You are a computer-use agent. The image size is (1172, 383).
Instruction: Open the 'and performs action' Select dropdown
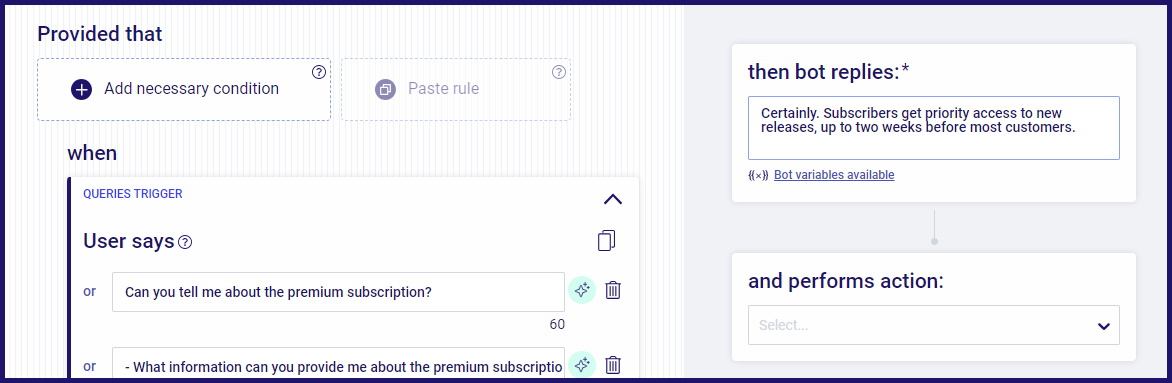pos(934,325)
